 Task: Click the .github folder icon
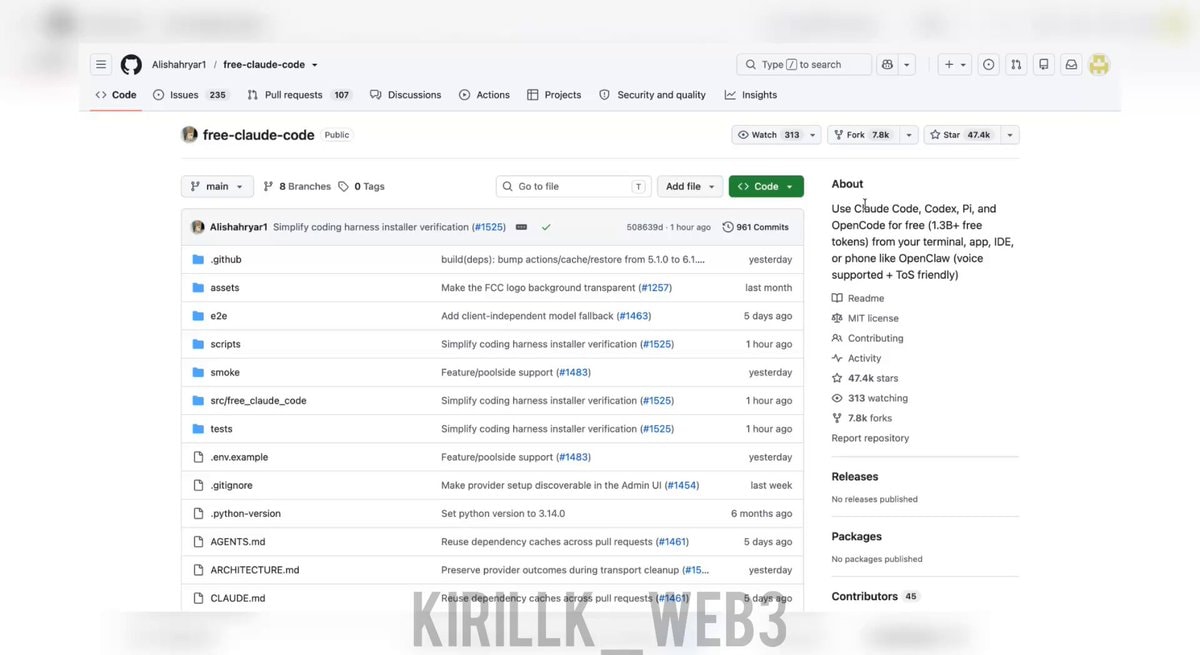coord(198,259)
